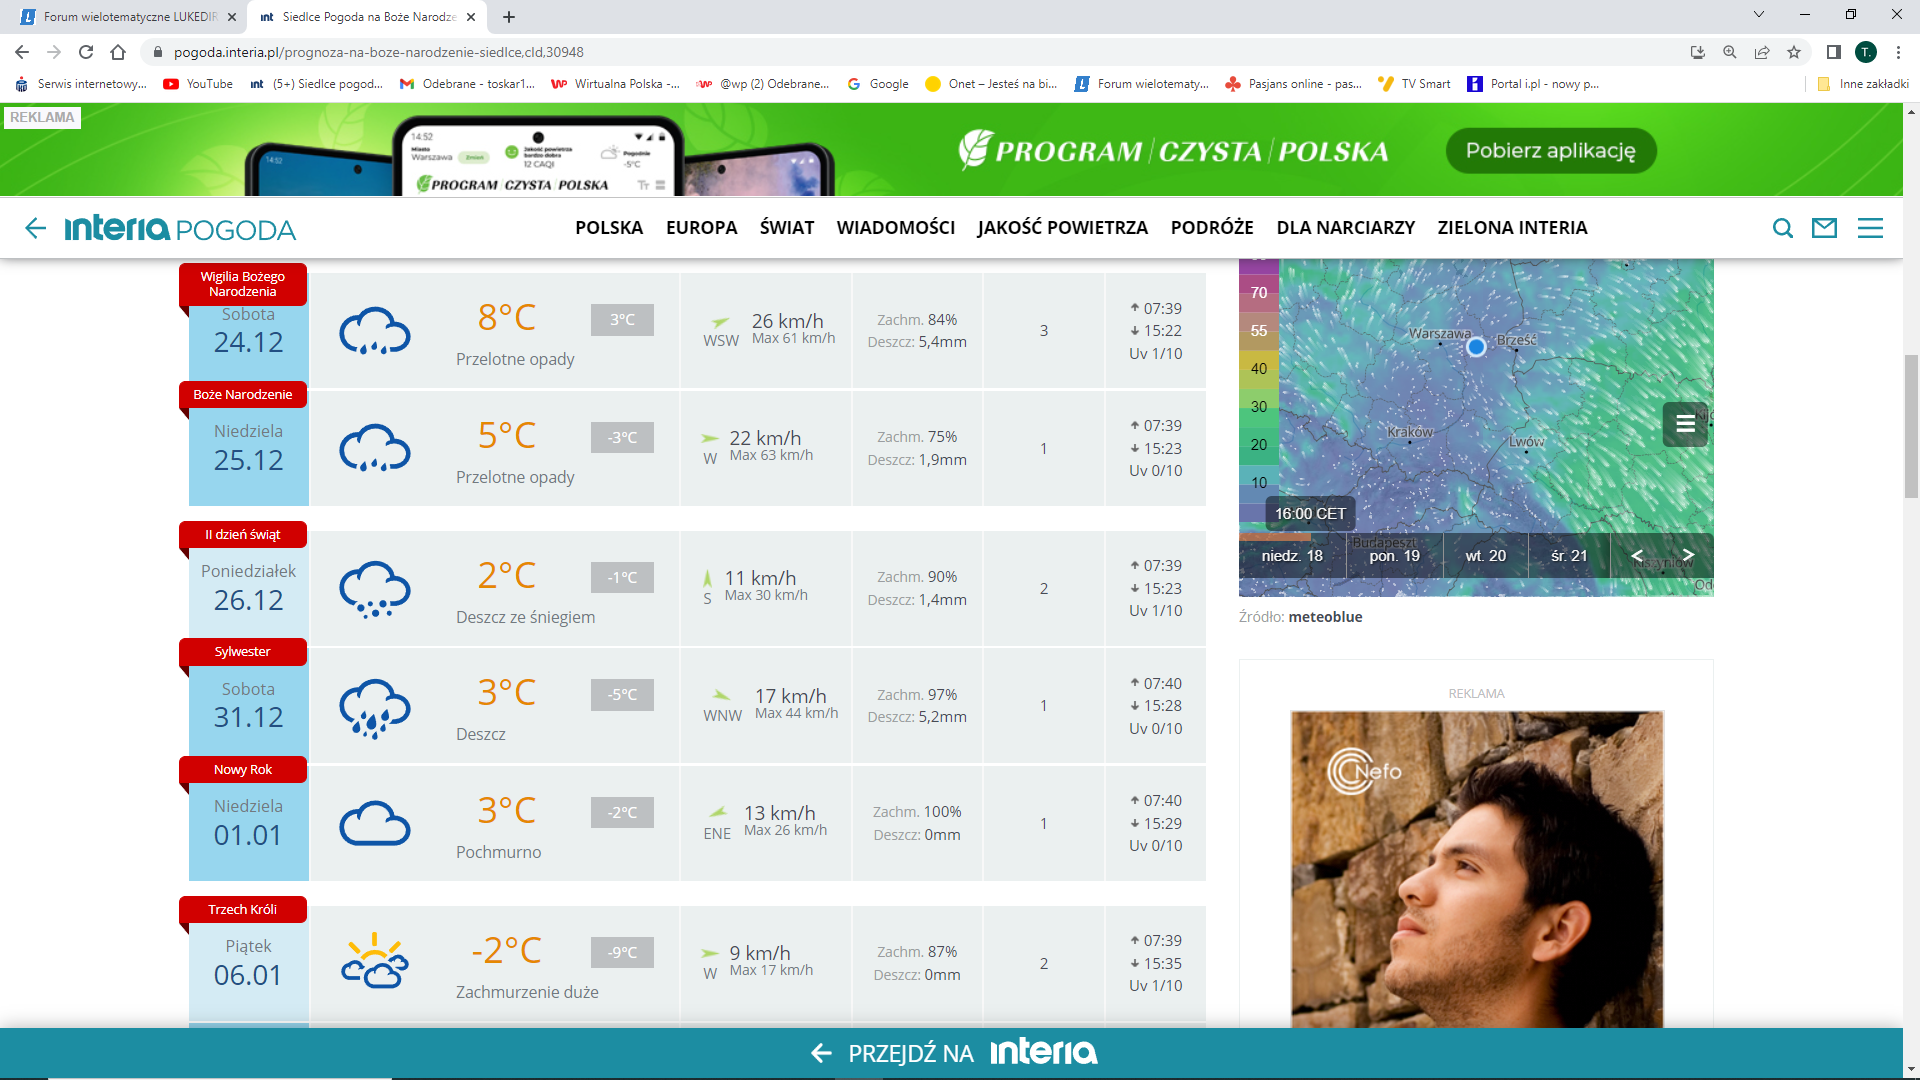Select pon. 19 on the map timeline
Screen dimensions: 1920x1080
[x=1394, y=556]
